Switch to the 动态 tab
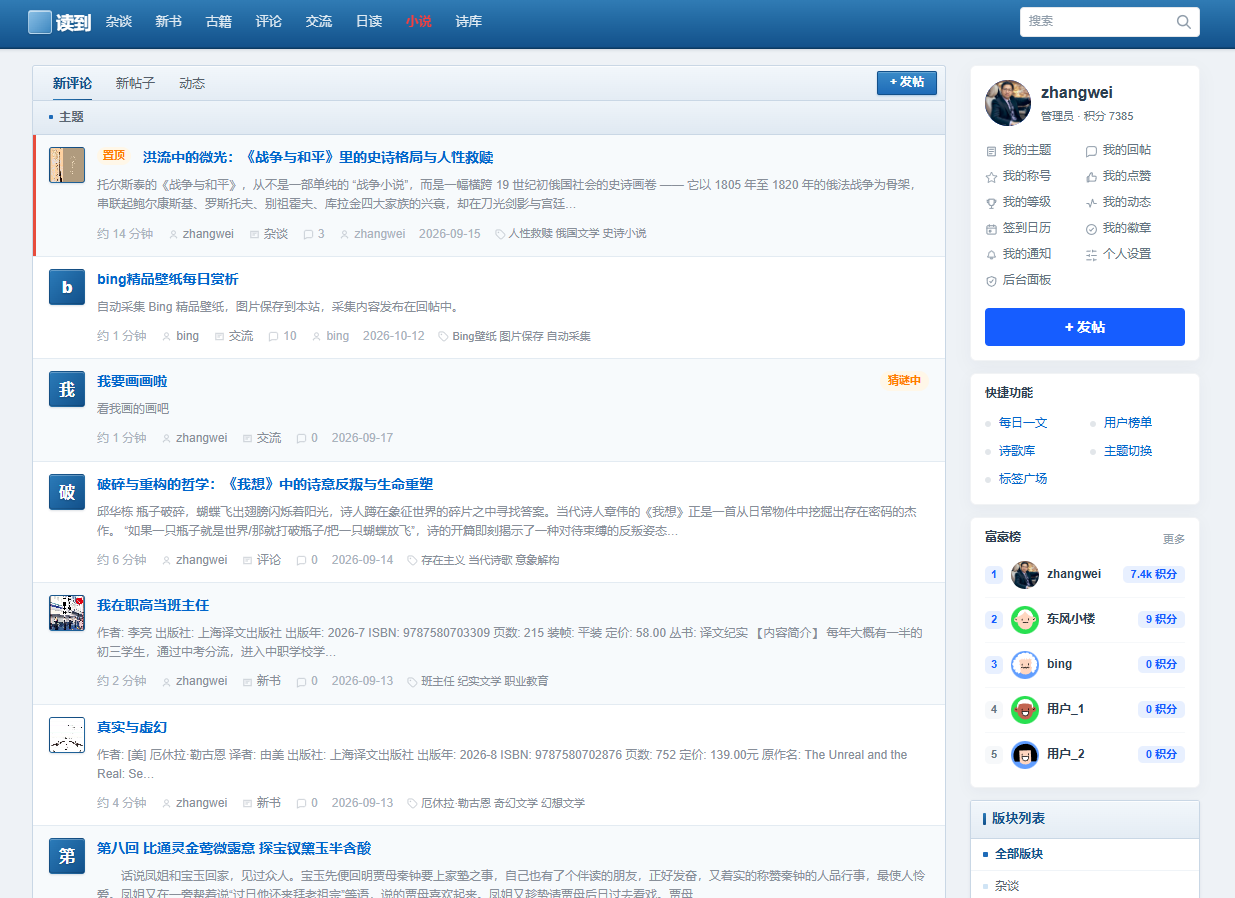The height and width of the screenshot is (898, 1235). [192, 83]
